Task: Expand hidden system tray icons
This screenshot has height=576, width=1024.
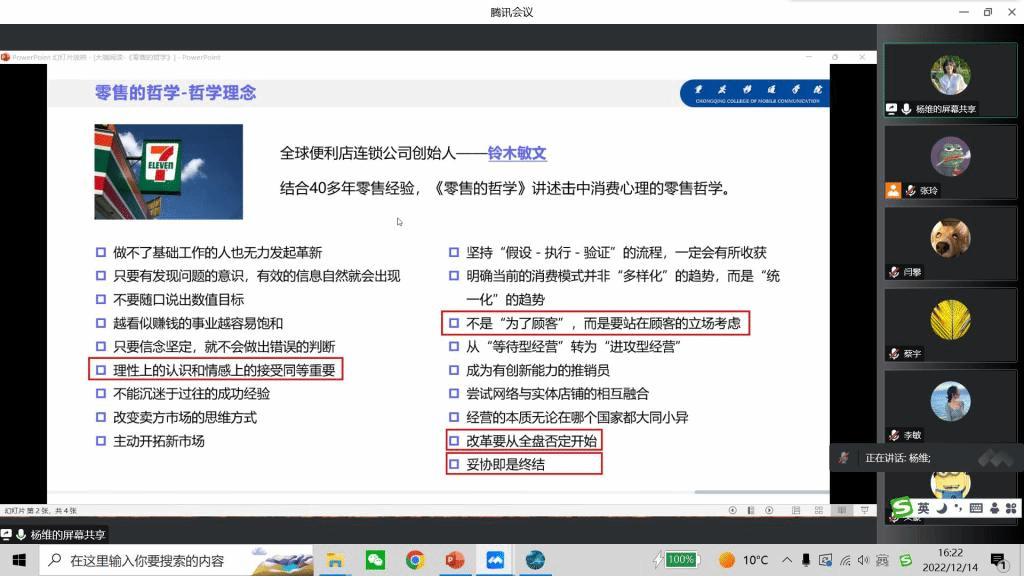Action: (x=788, y=560)
